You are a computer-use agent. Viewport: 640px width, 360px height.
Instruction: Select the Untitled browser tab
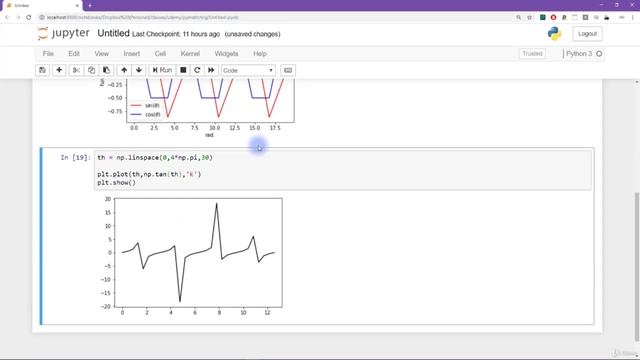[x=41, y=6]
